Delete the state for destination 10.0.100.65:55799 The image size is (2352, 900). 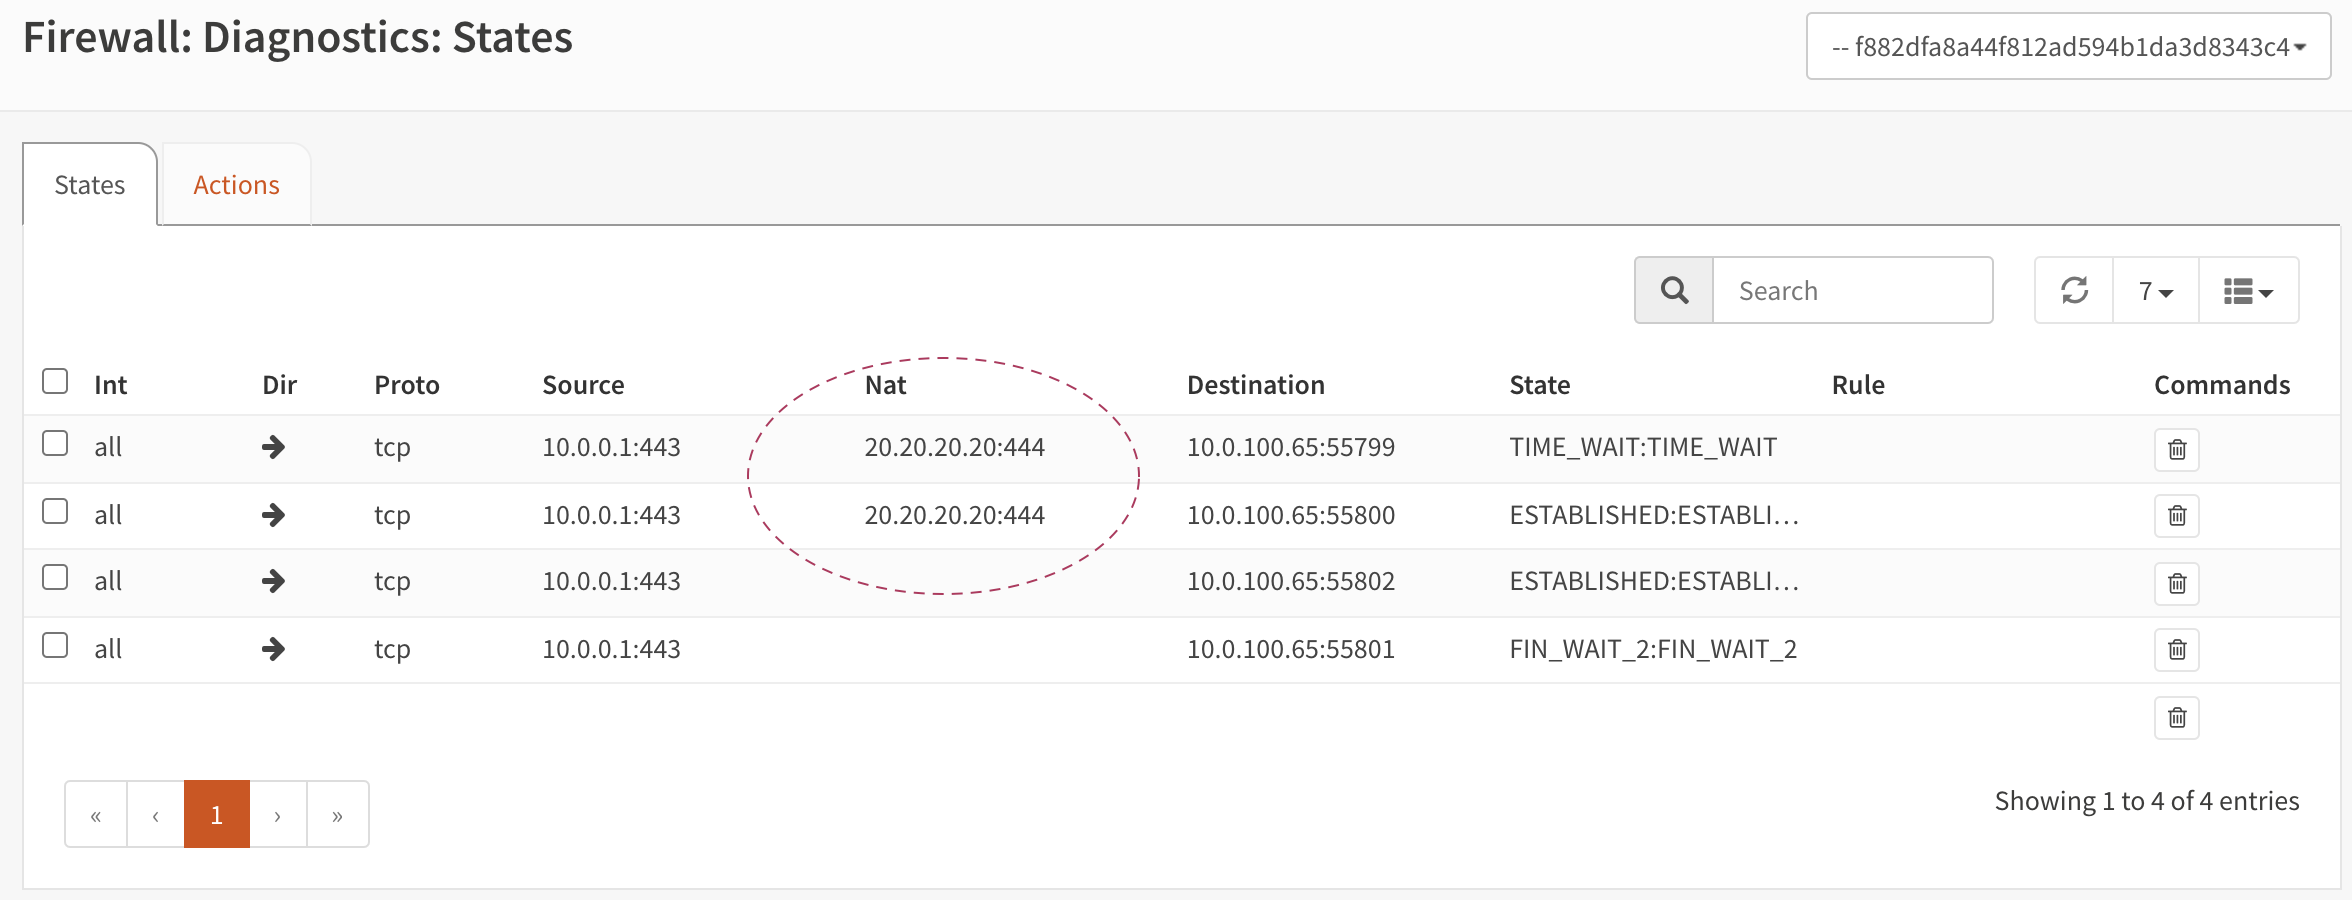point(2176,449)
